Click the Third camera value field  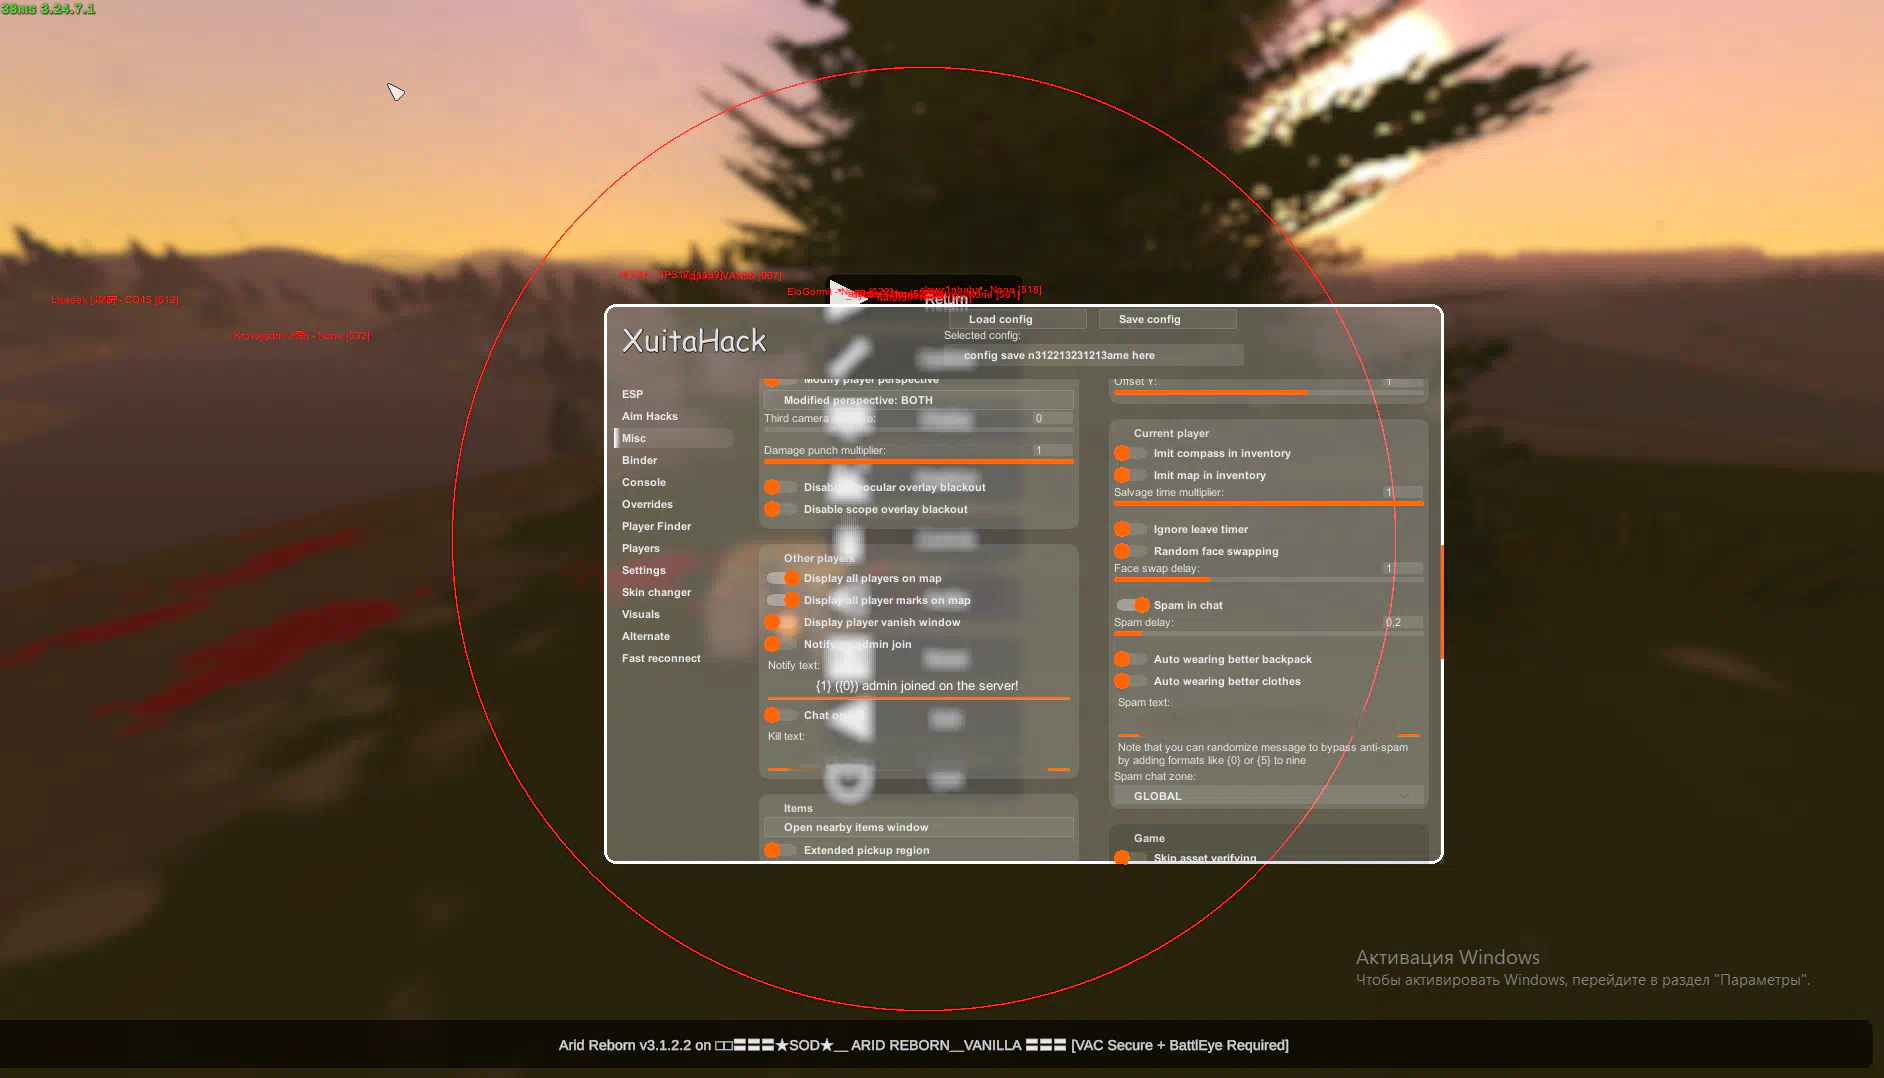click(1052, 418)
